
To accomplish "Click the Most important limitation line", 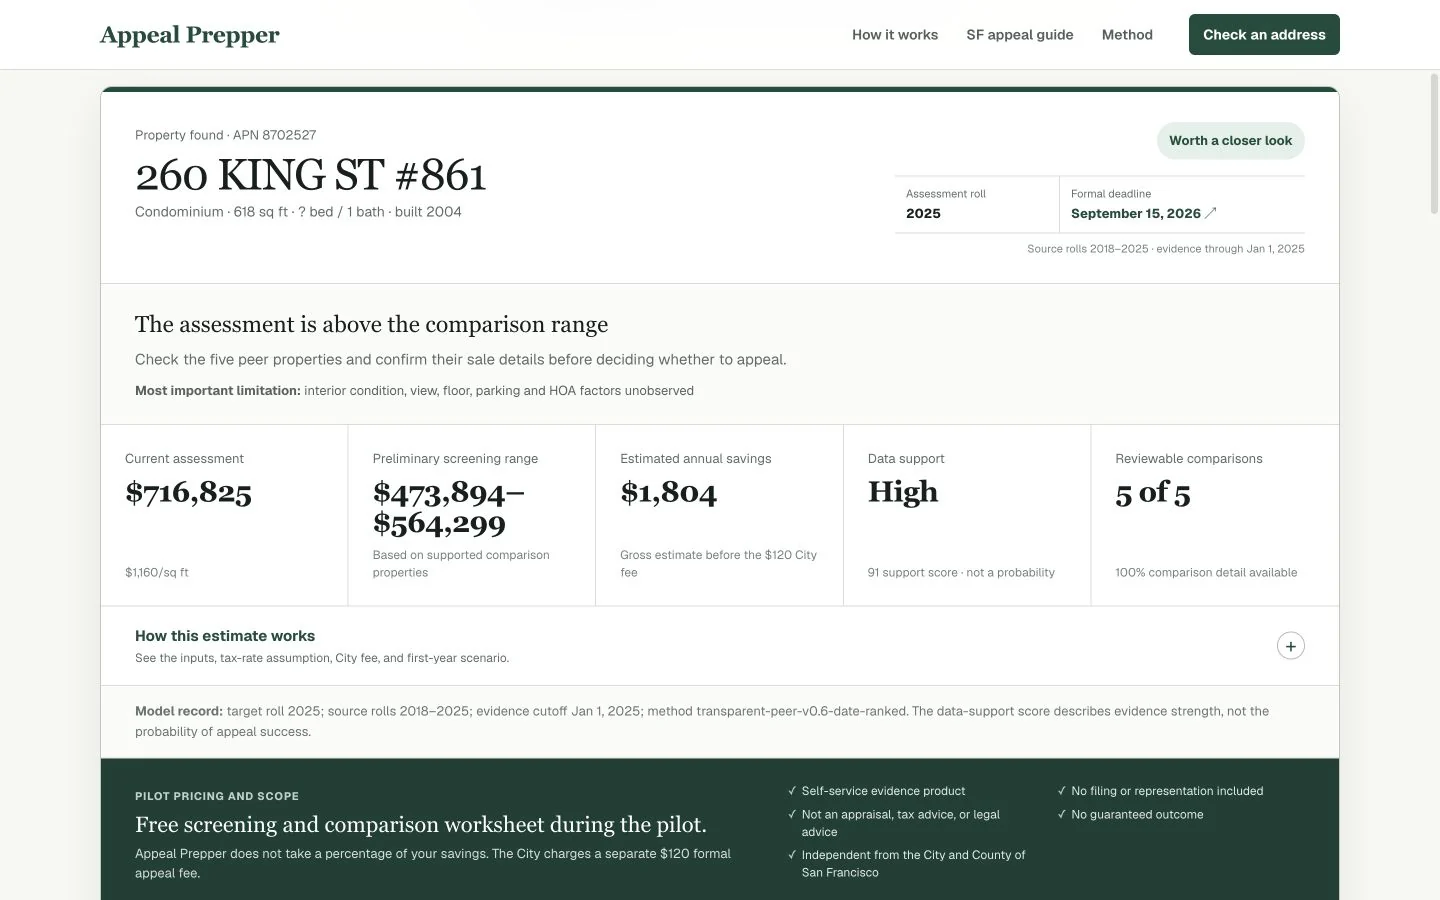I will 414,391.
